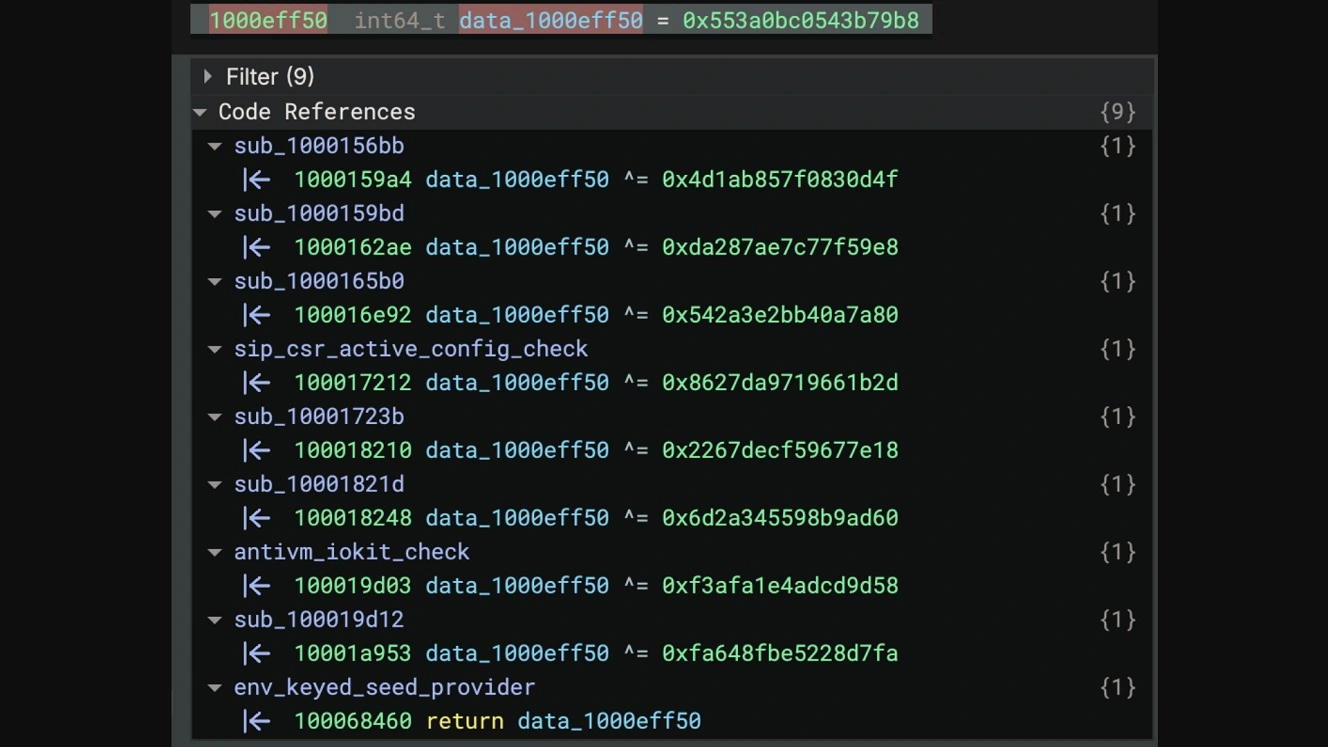Click the XOR constant 0x2267decf59677e18
This screenshot has height=747, width=1328.
click(x=780, y=450)
